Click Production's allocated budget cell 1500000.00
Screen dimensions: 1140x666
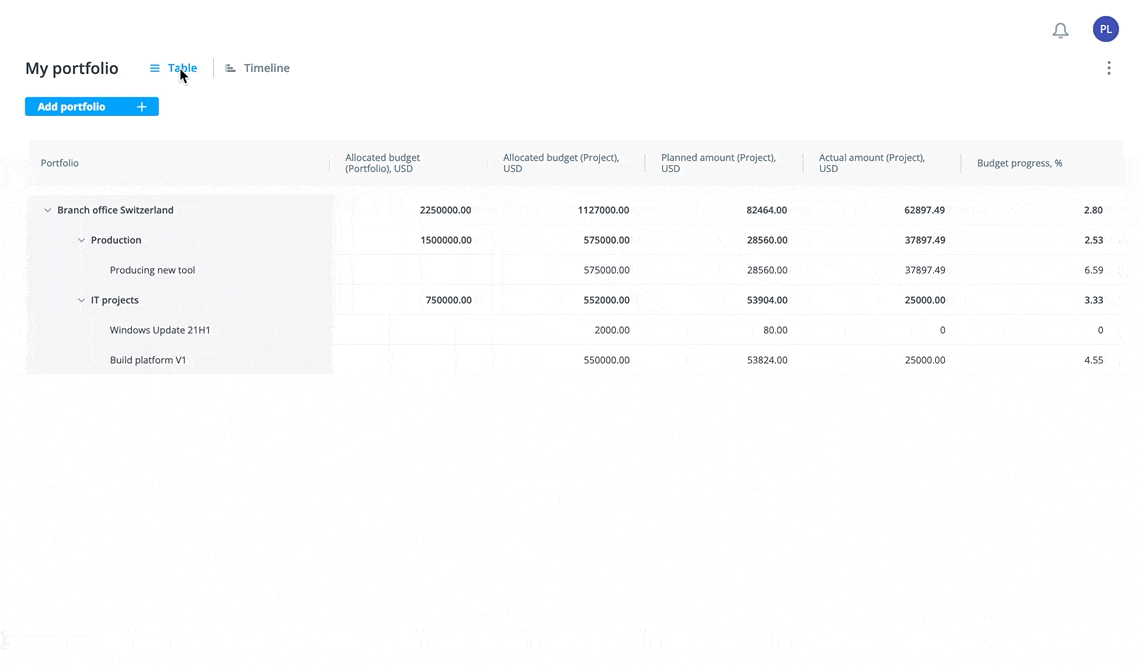[x=445, y=240]
